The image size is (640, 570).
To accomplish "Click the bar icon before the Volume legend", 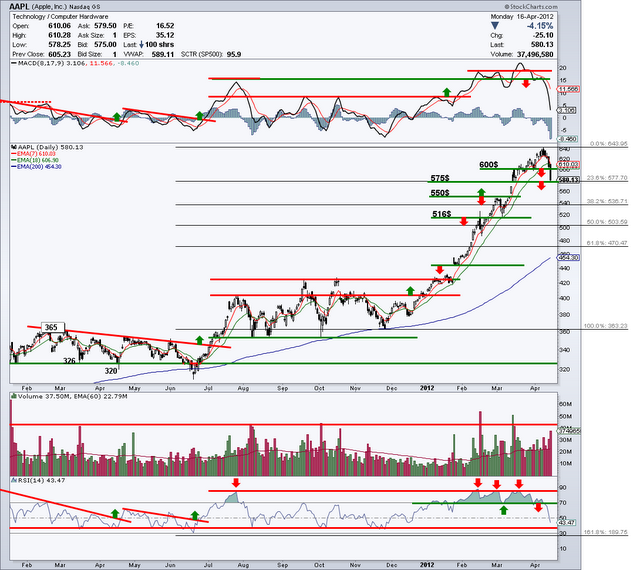I will pos(14,396).
